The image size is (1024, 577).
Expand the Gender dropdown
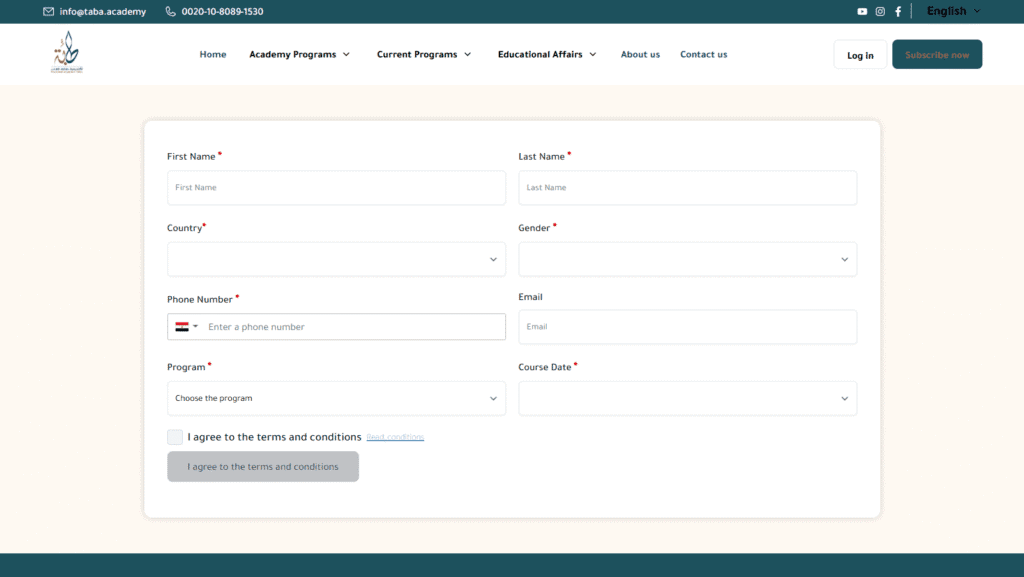click(687, 259)
